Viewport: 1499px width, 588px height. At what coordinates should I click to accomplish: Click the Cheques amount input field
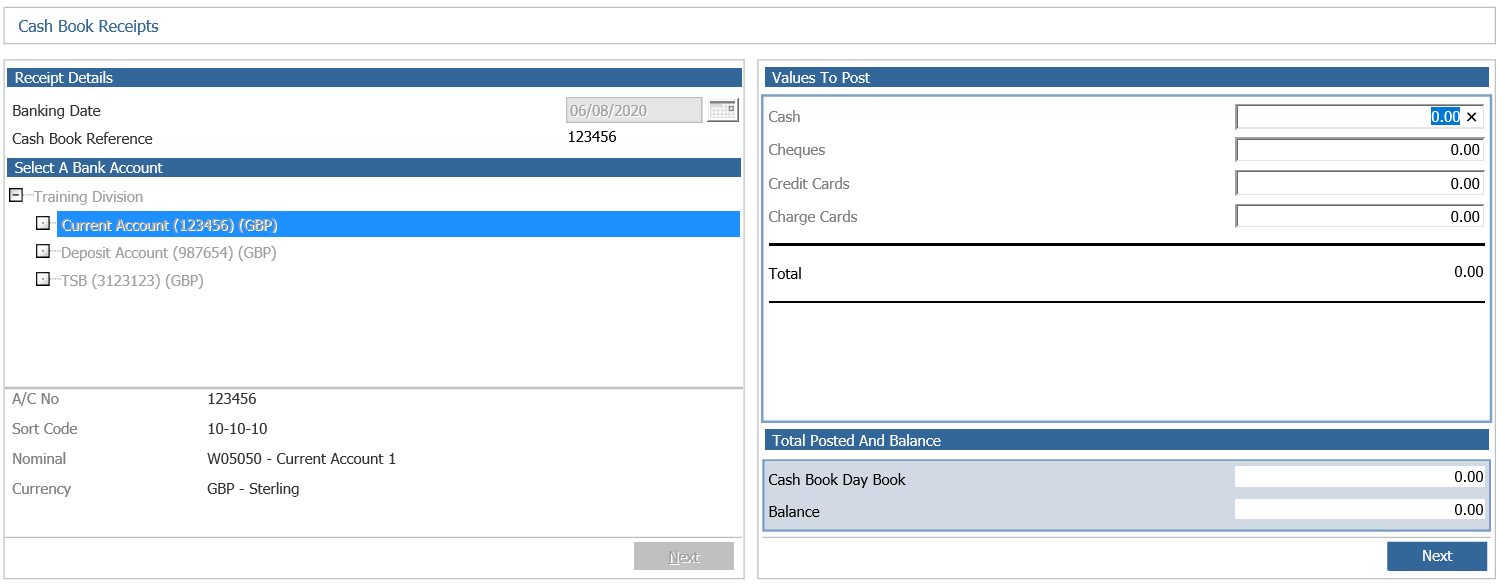pos(1359,150)
